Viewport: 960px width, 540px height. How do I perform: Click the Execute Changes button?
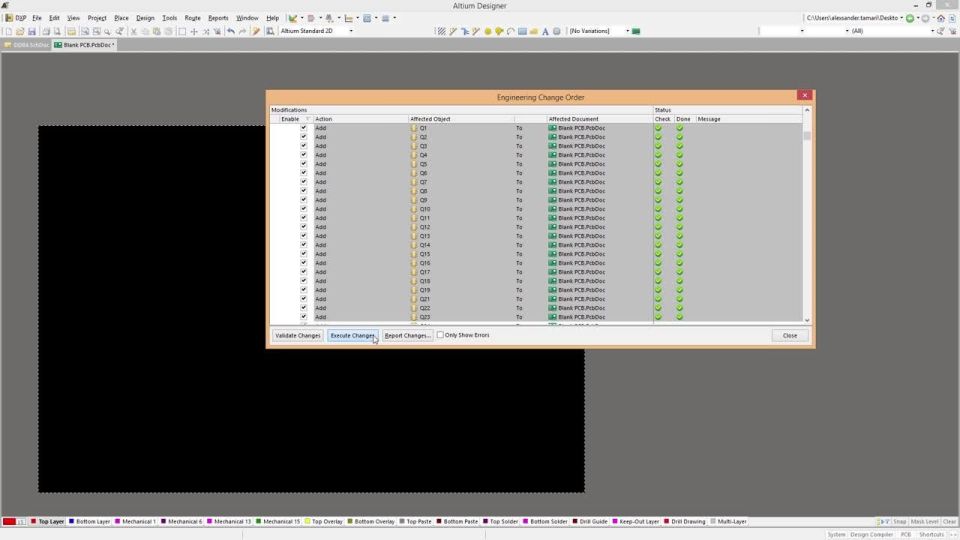[353, 336]
